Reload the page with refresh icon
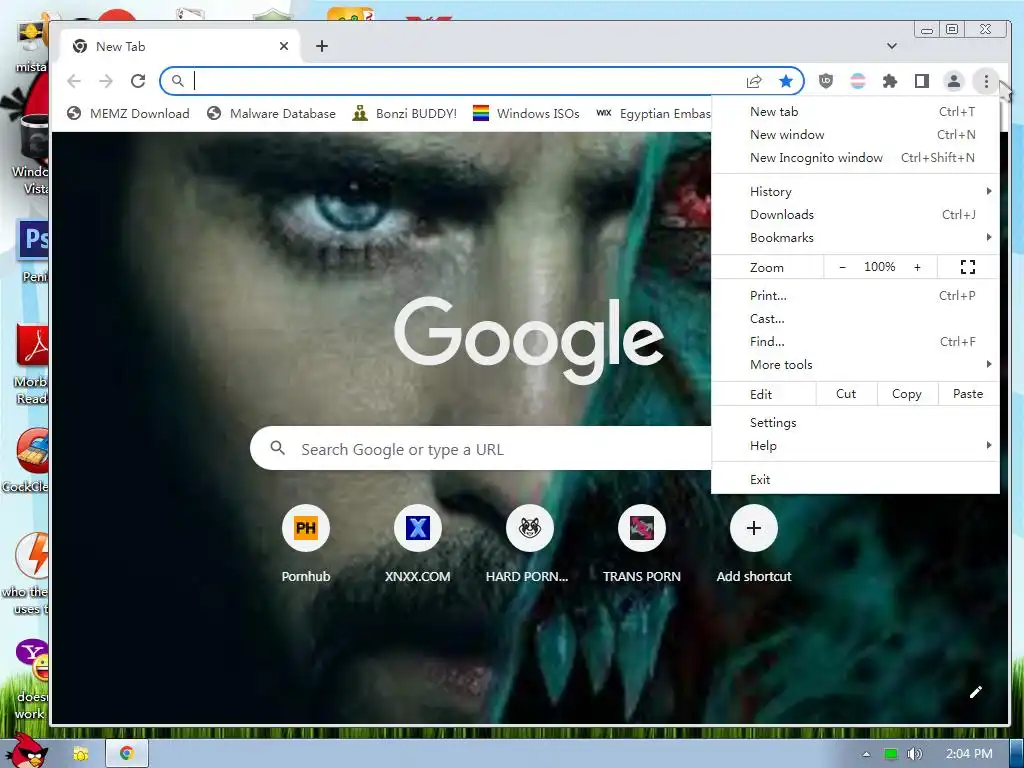The width and height of the screenshot is (1024, 768). click(x=138, y=81)
